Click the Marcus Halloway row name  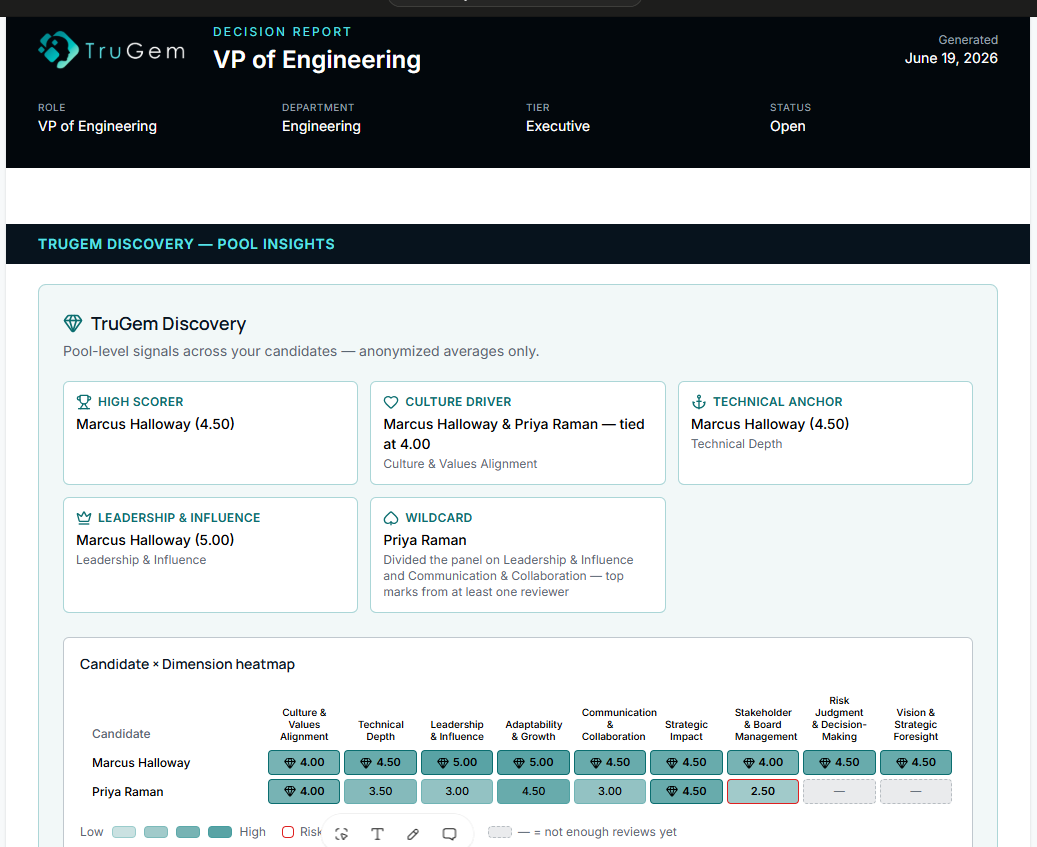click(141, 762)
